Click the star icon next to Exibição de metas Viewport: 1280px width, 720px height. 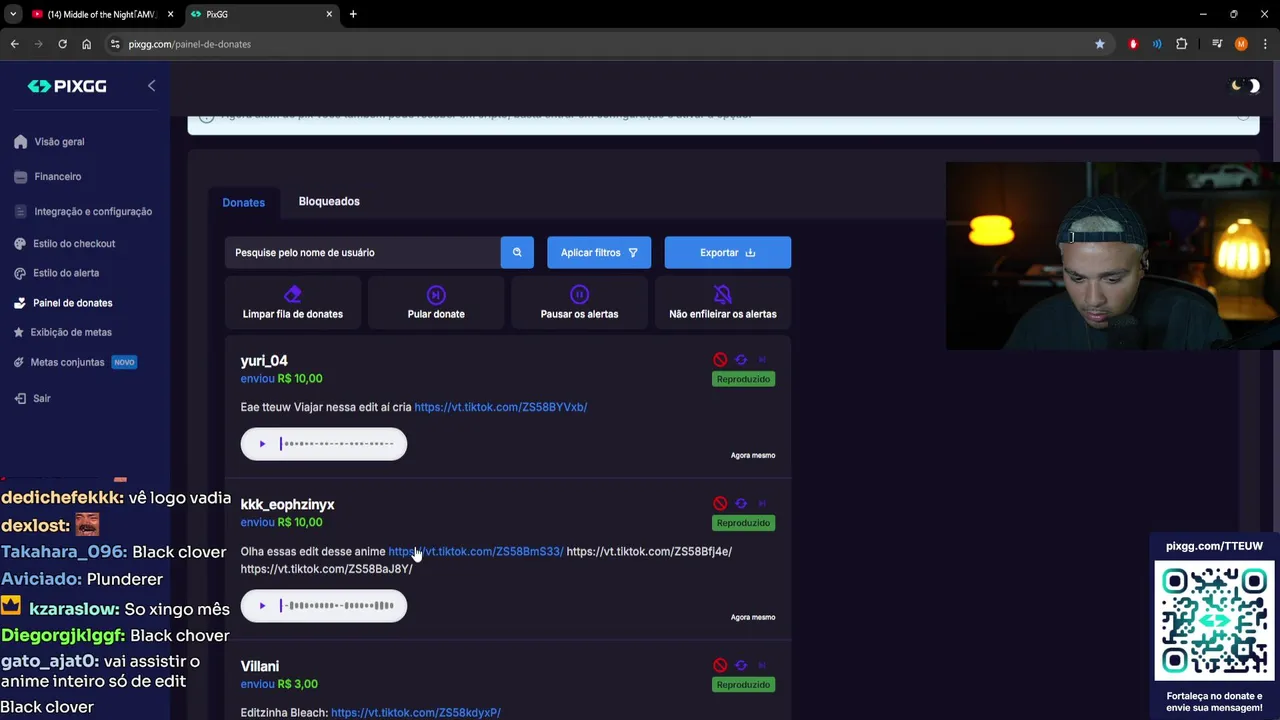click(20, 332)
